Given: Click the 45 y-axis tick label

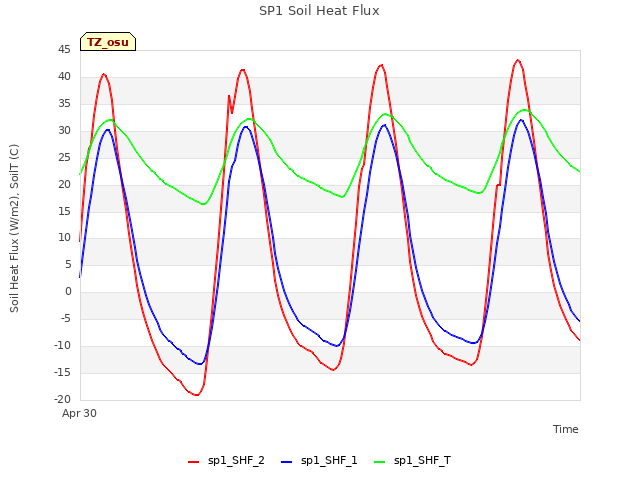Looking at the screenshot, I should (64, 50).
